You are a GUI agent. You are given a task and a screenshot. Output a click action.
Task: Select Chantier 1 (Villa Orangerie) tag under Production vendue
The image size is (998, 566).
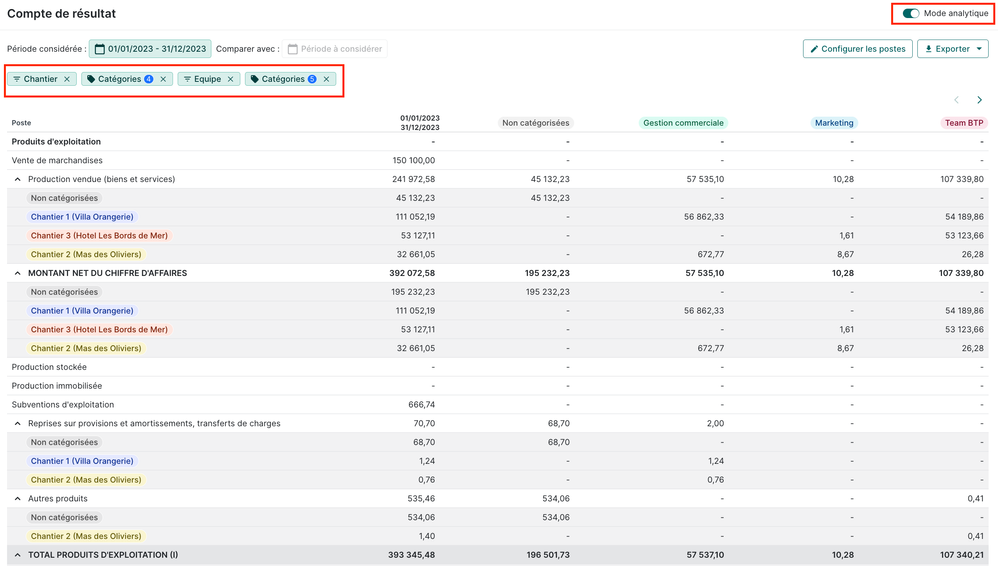81,217
